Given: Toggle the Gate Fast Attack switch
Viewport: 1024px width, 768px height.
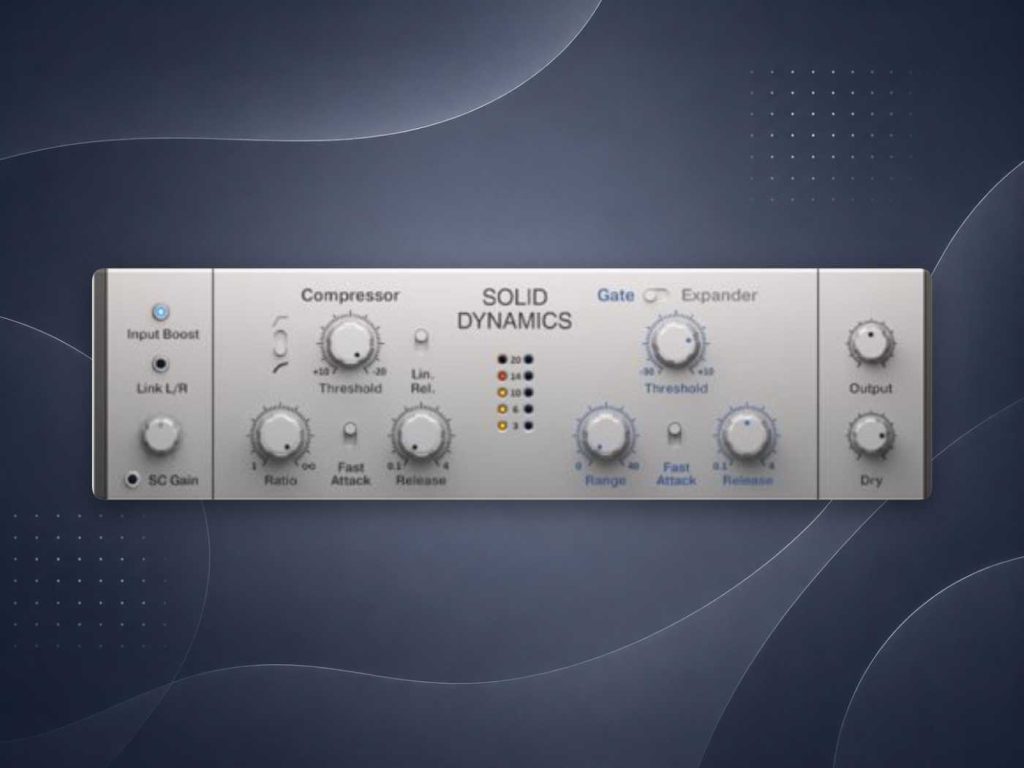Looking at the screenshot, I should (675, 432).
